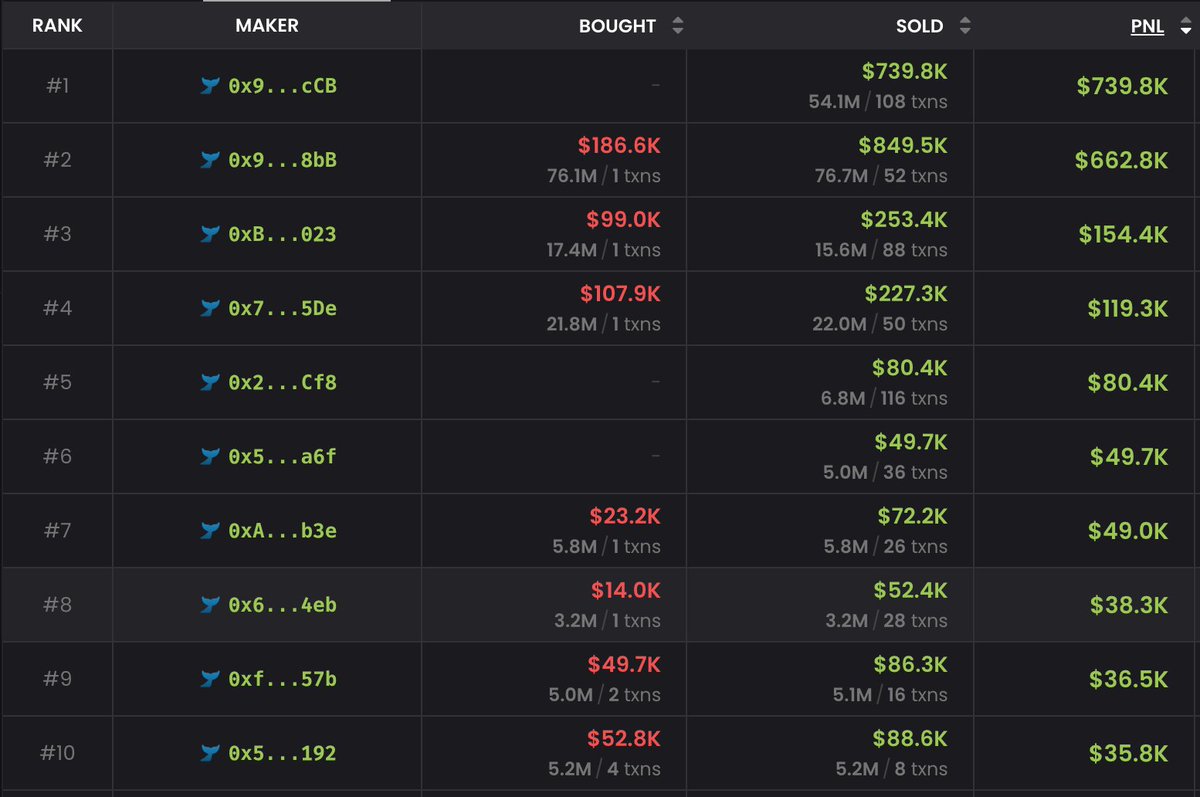
Task: Open maker address 0x9...cCB
Action: [283, 86]
